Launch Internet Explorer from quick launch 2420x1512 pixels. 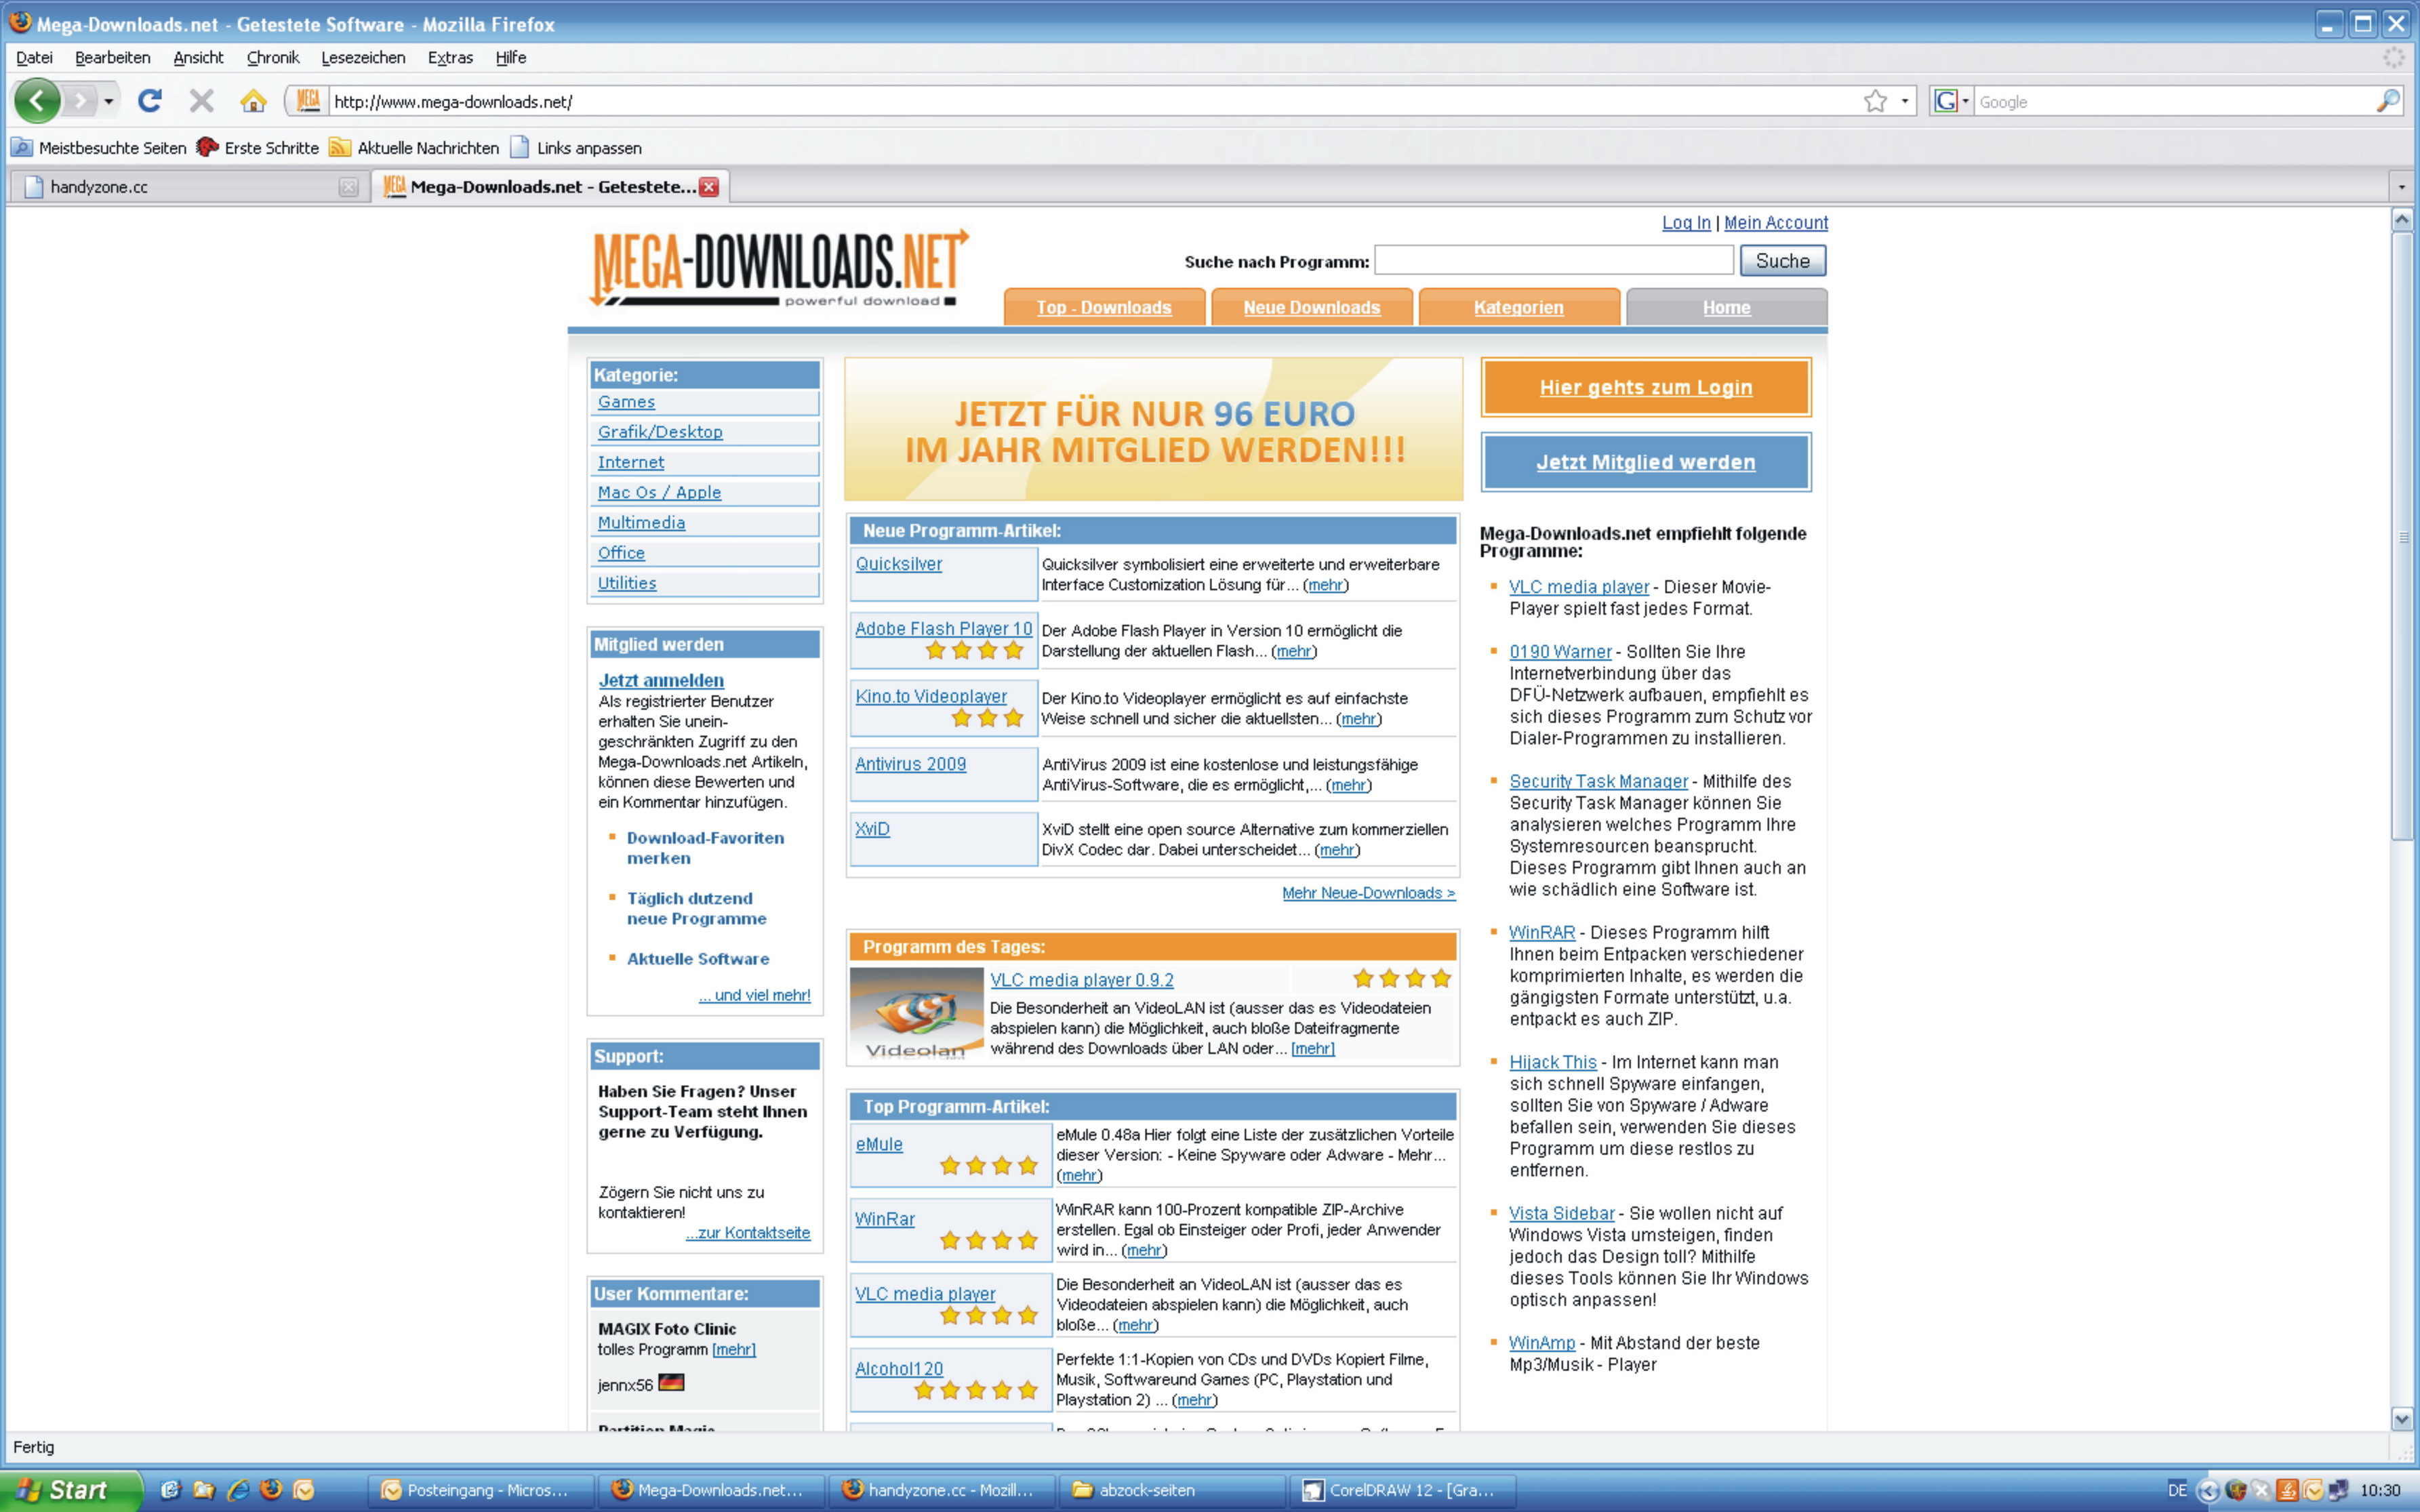pos(238,1490)
